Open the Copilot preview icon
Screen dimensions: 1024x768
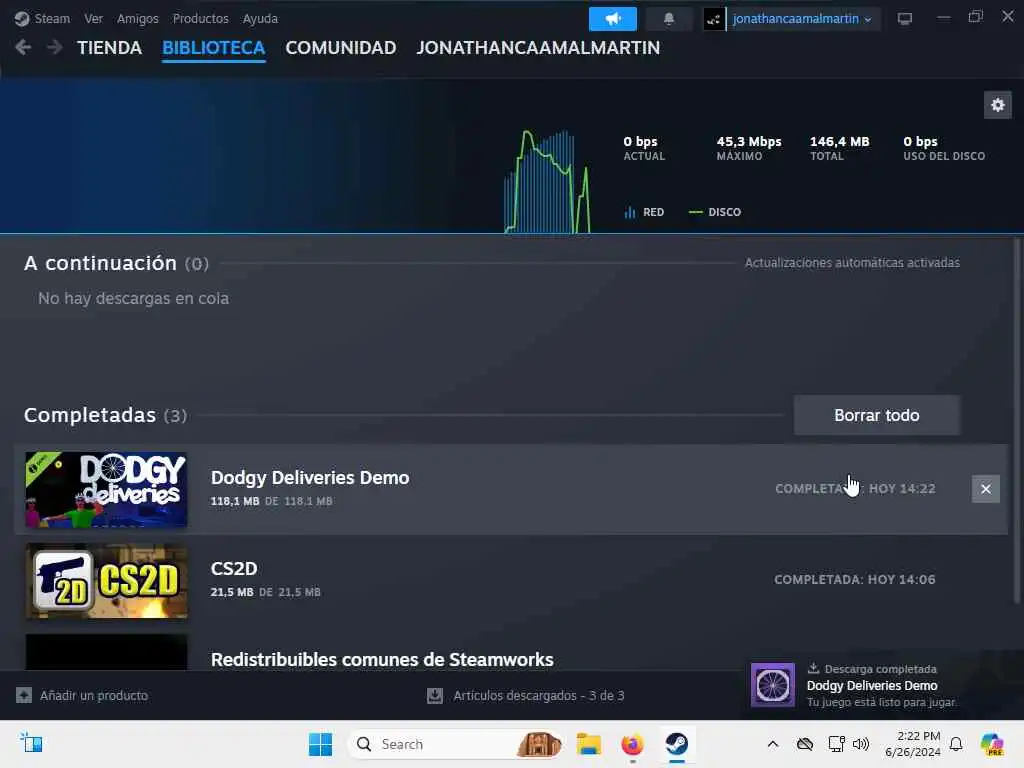991,744
